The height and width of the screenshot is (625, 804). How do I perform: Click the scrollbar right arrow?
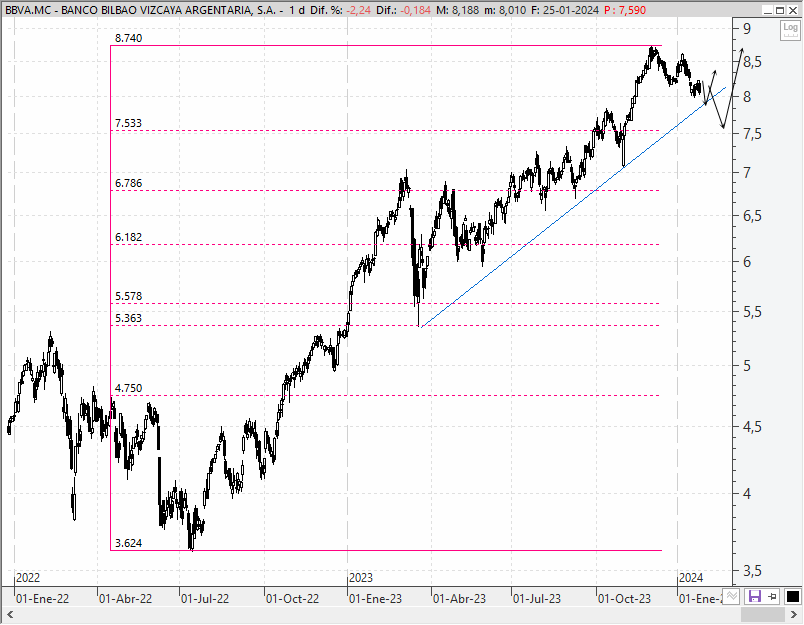point(793,614)
